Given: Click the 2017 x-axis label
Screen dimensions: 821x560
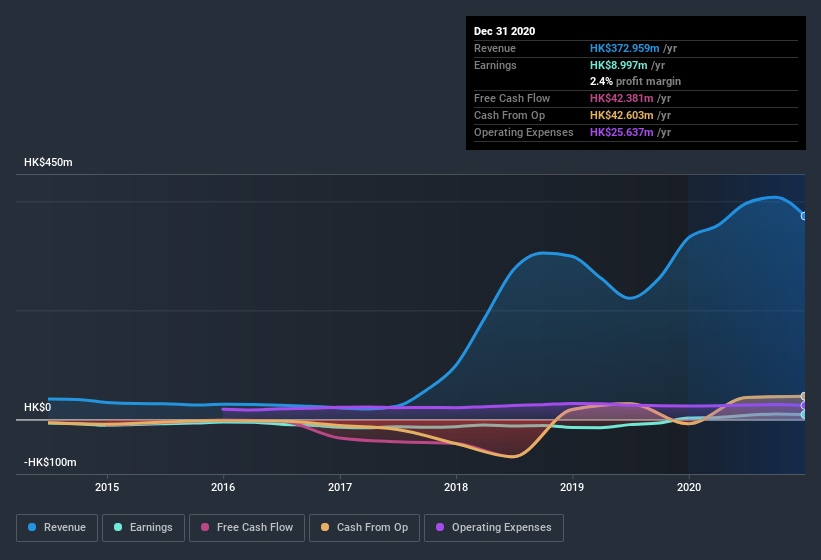Looking at the screenshot, I should [340, 487].
